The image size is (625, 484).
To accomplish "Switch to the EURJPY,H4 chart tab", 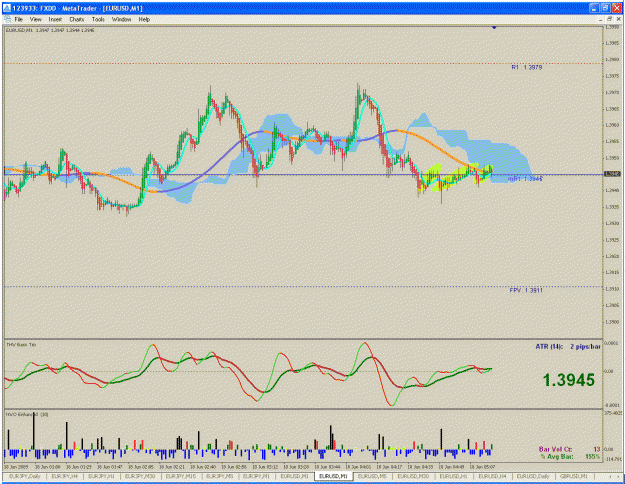I will [64, 476].
